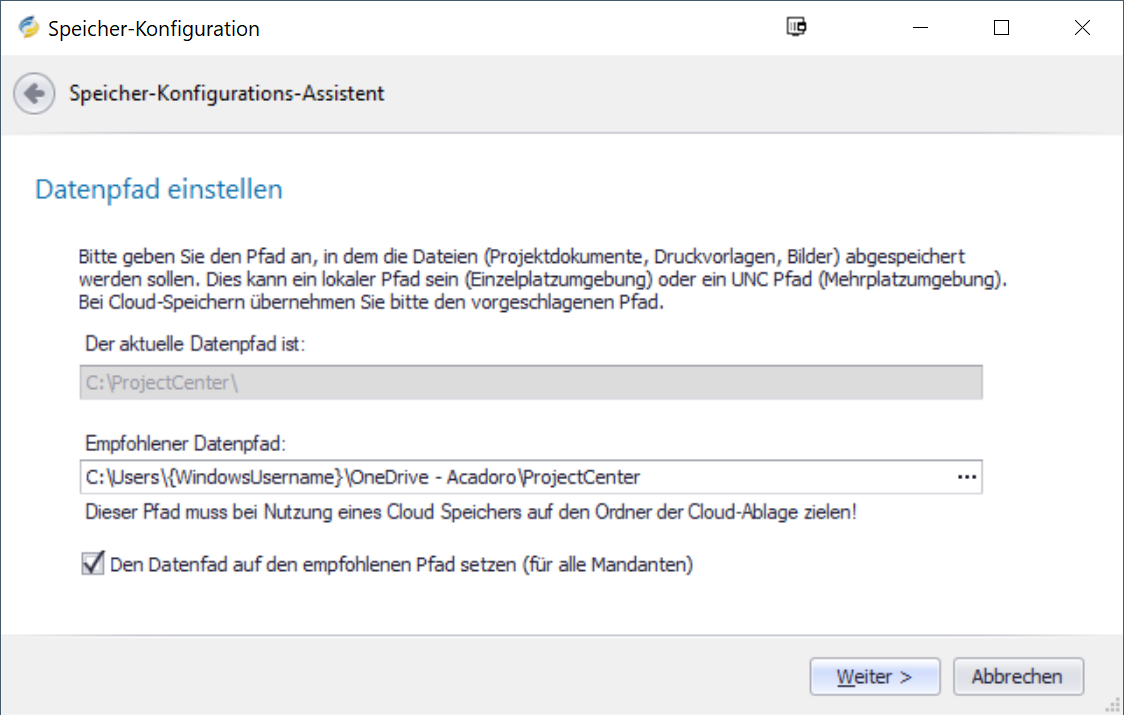Click the screen icon left of minimize
Viewport: 1124px width, 715px height.
[x=796, y=28]
